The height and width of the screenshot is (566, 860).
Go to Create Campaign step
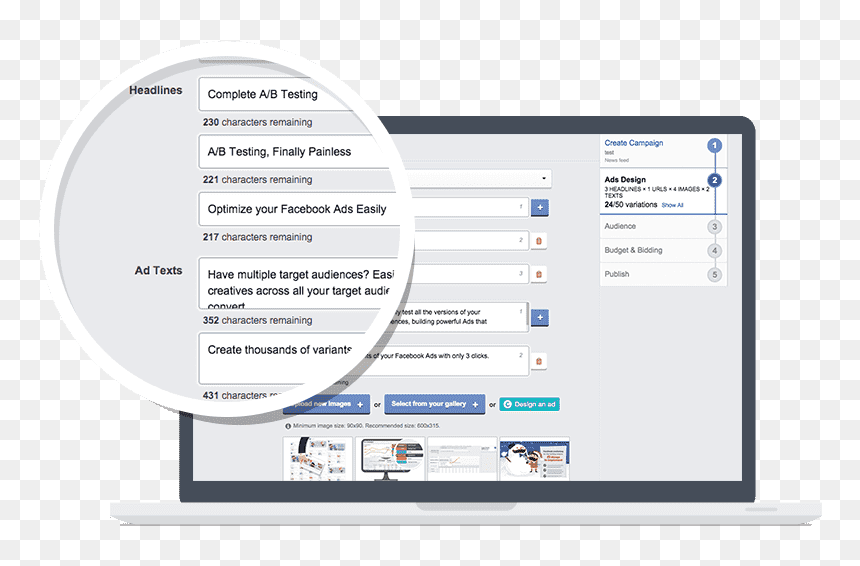click(x=633, y=143)
